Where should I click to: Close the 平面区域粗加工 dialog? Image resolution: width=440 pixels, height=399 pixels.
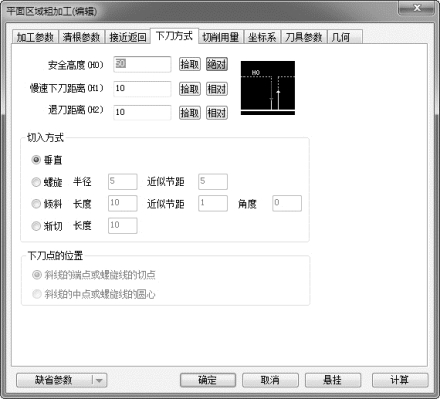click(x=417, y=8)
